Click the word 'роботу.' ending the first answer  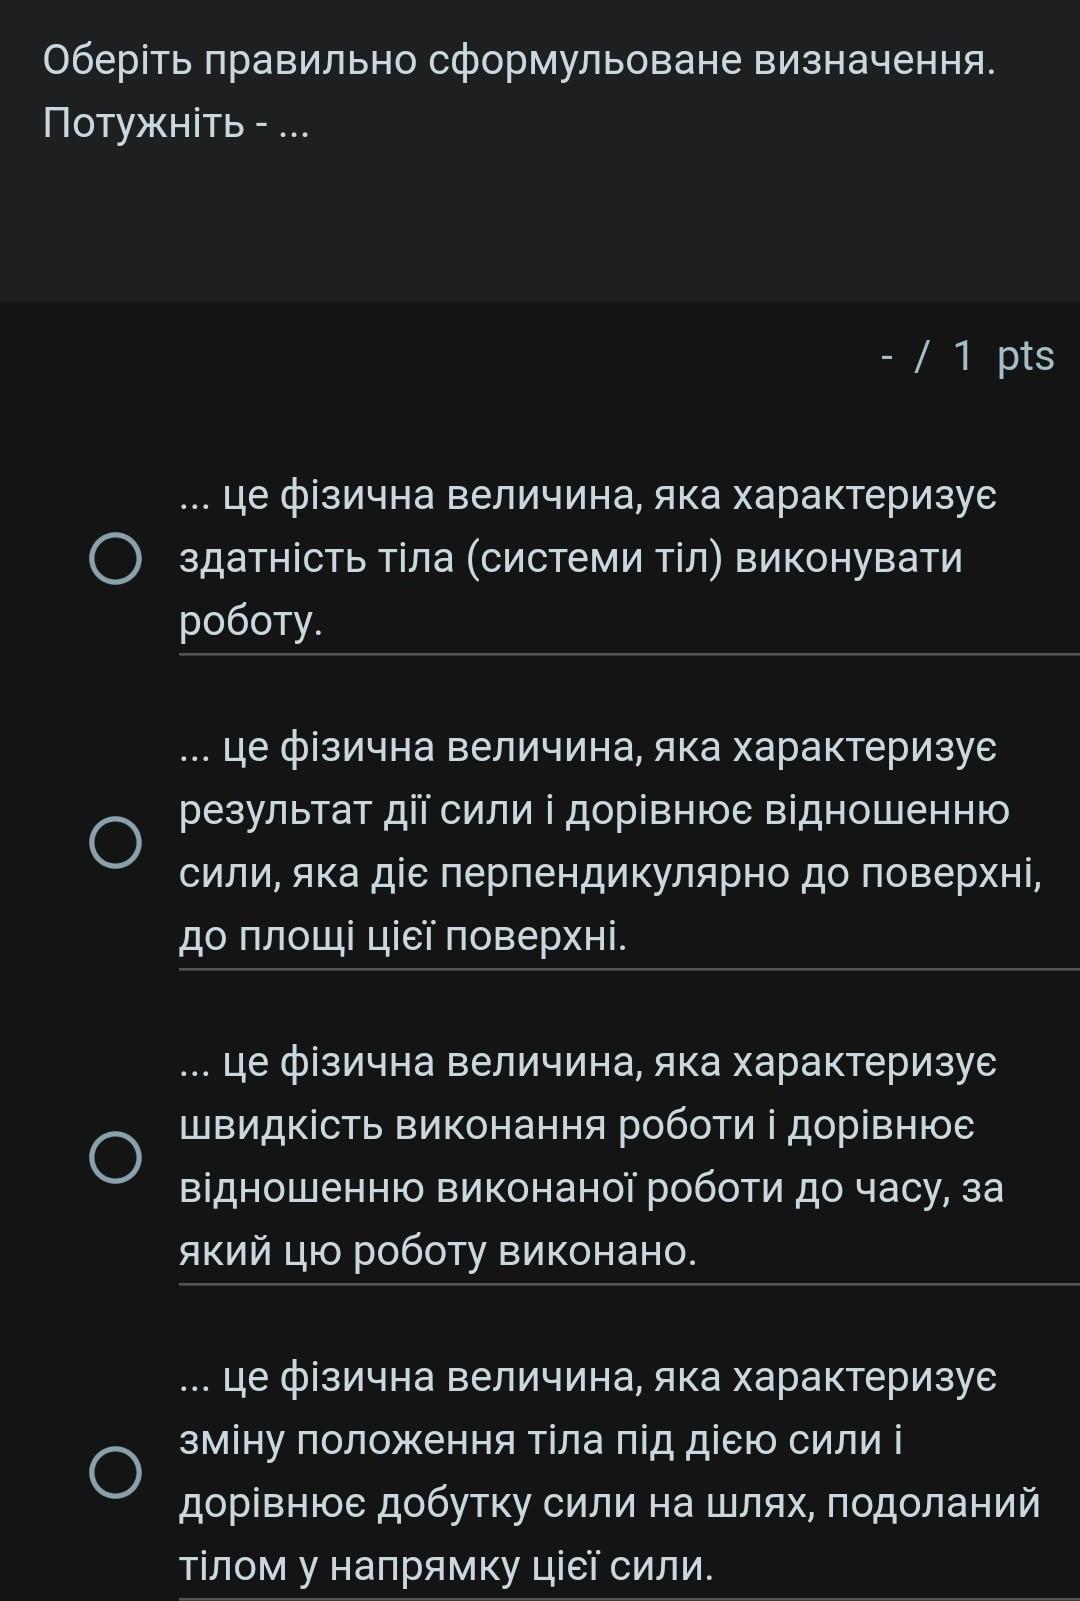coord(251,621)
